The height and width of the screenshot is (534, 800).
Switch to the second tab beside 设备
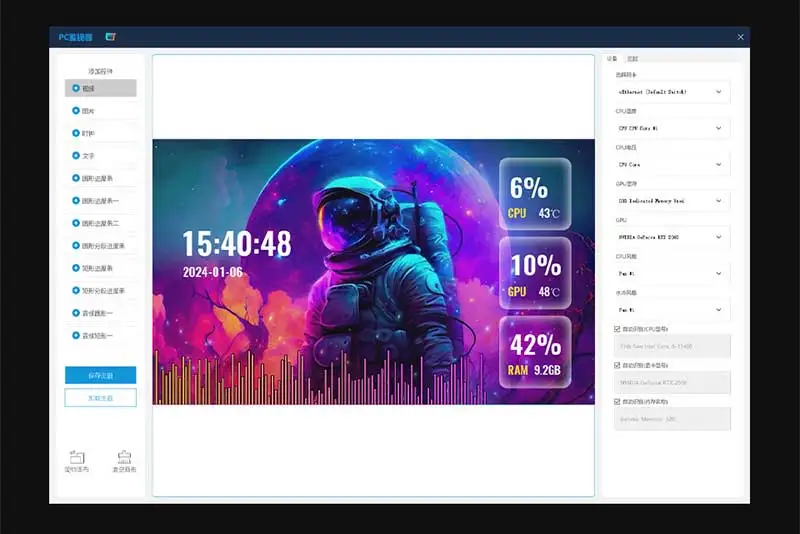tap(633, 59)
